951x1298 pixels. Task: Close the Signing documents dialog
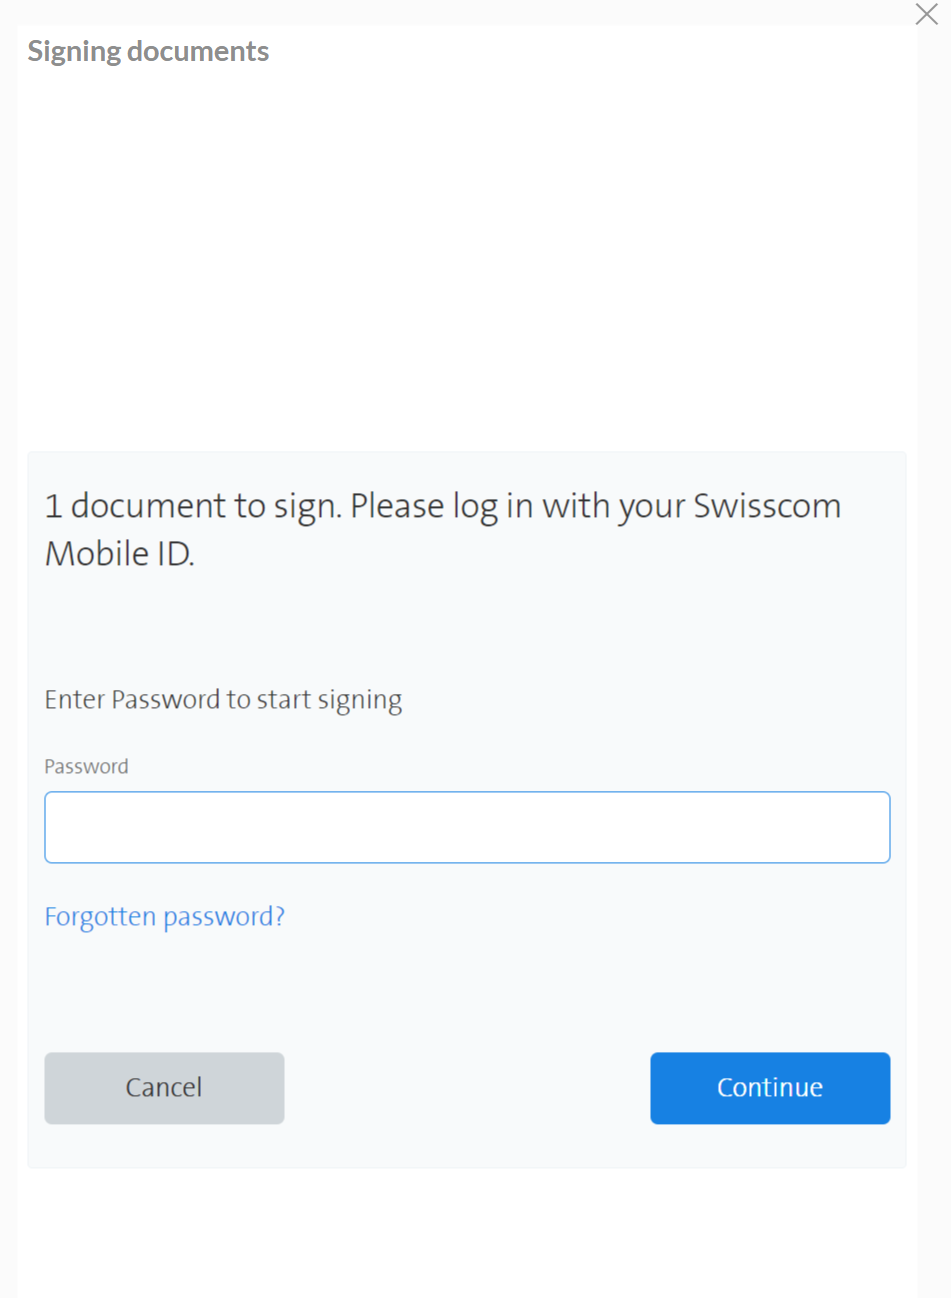tap(927, 15)
